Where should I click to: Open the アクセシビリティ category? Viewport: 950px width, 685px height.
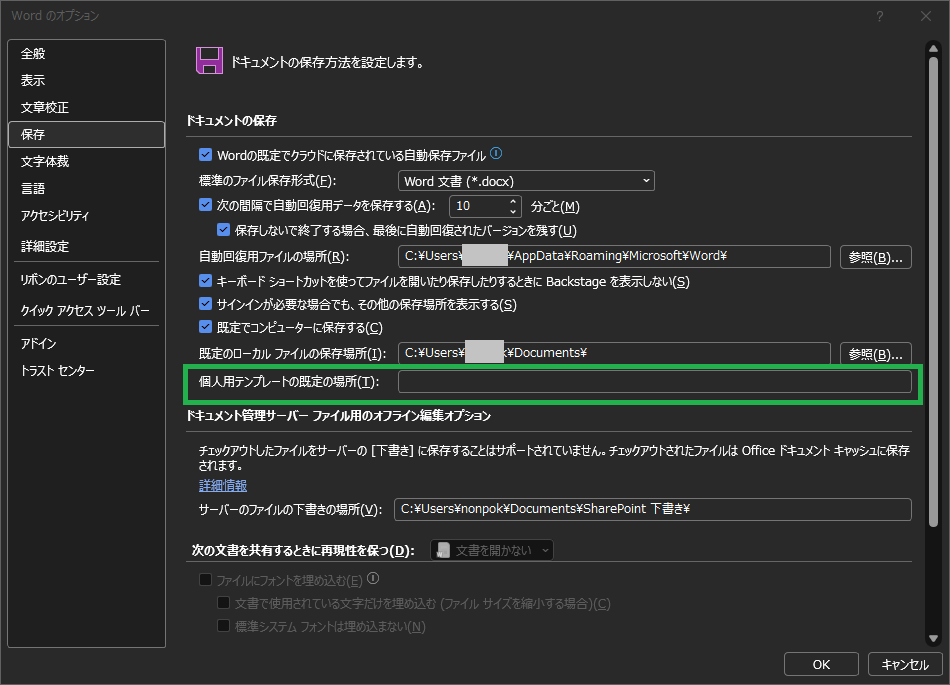click(87, 216)
